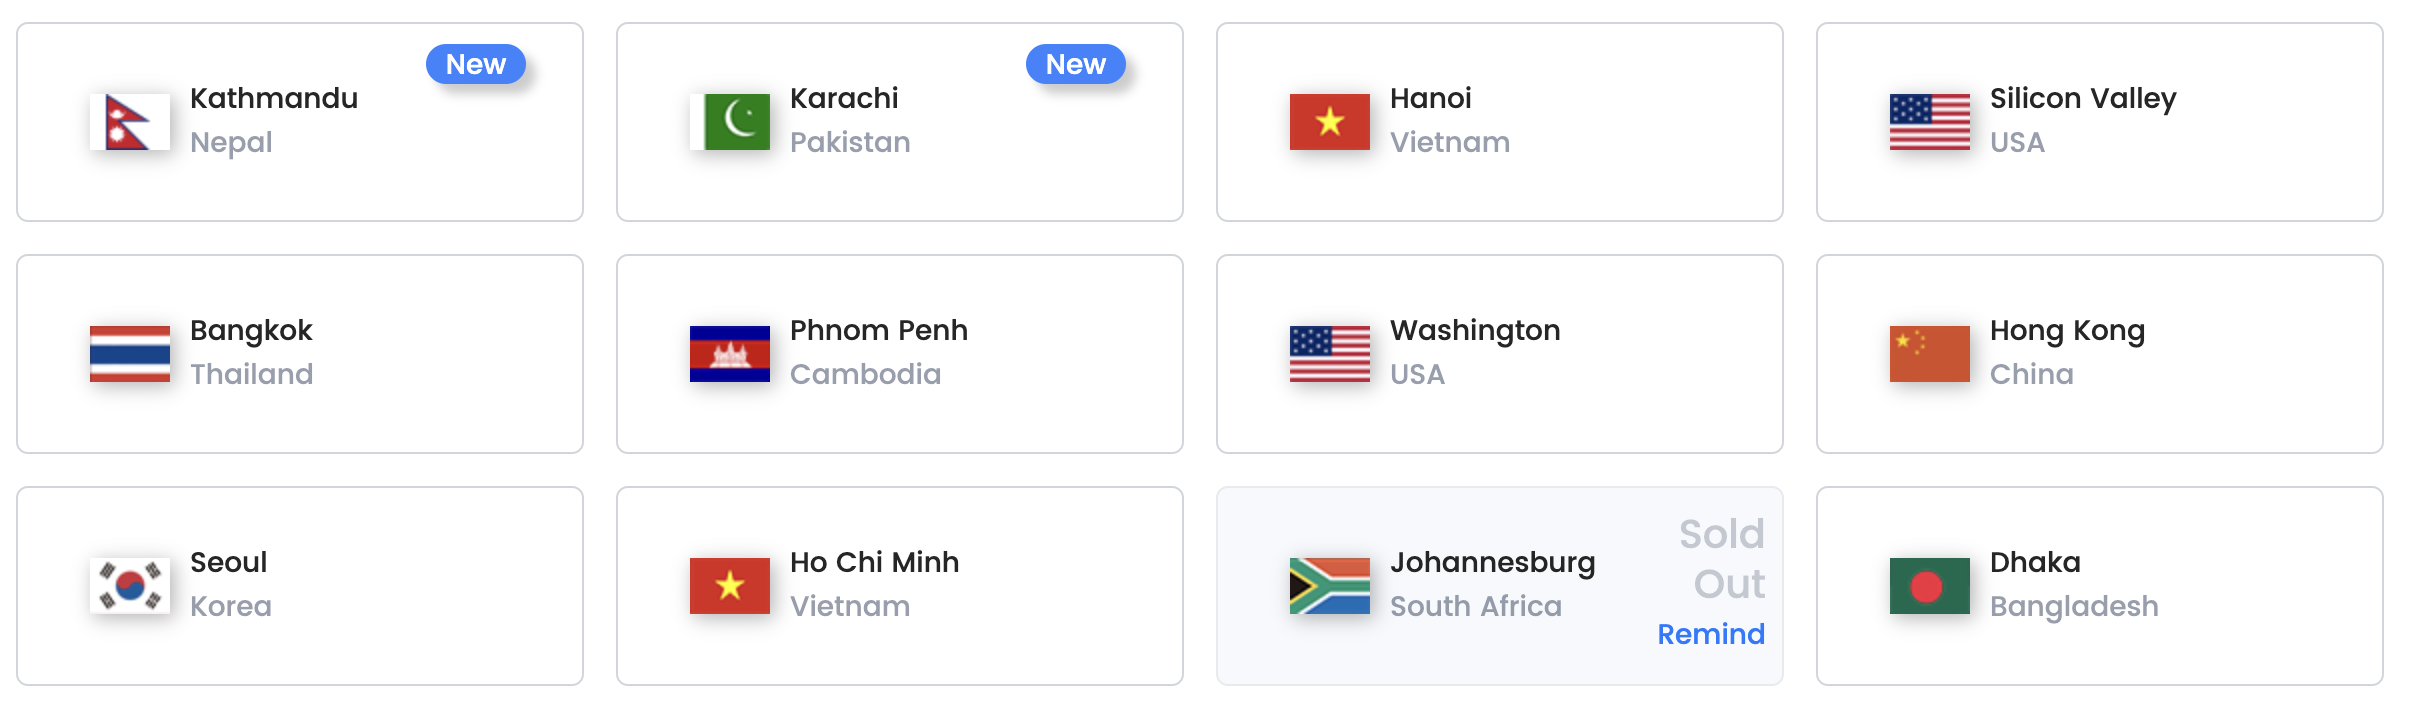The image size is (2410, 704).
Task: Click the USA flag beside Silicon Valley
Action: click(1930, 122)
